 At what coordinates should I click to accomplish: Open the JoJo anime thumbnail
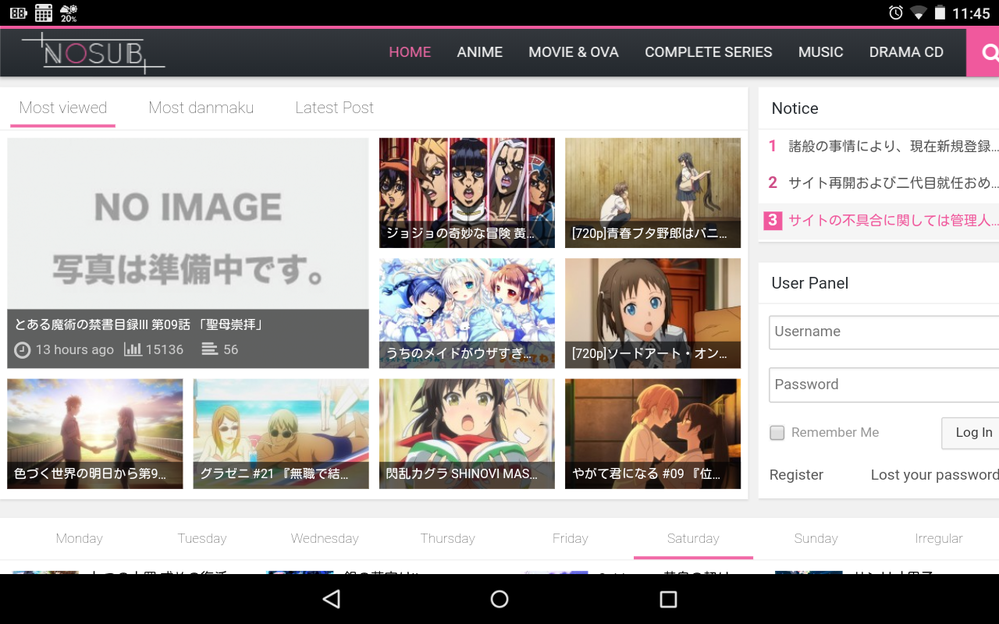[x=466, y=192]
